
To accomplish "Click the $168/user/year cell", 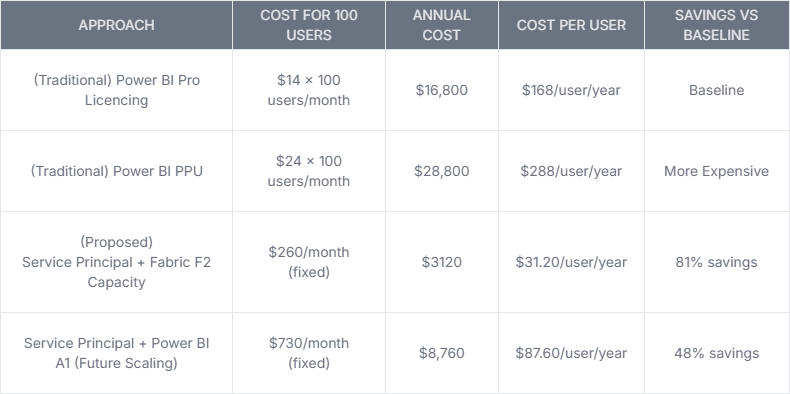I will pyautogui.click(x=571, y=90).
